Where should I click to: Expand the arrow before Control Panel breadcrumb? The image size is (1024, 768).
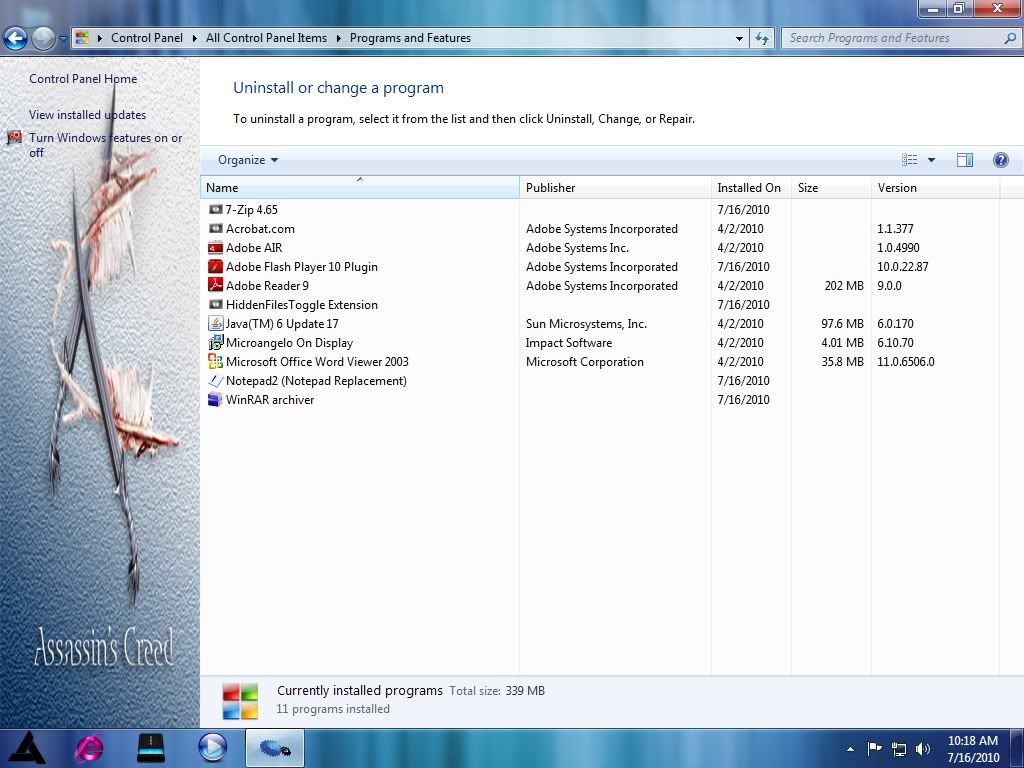(100, 39)
